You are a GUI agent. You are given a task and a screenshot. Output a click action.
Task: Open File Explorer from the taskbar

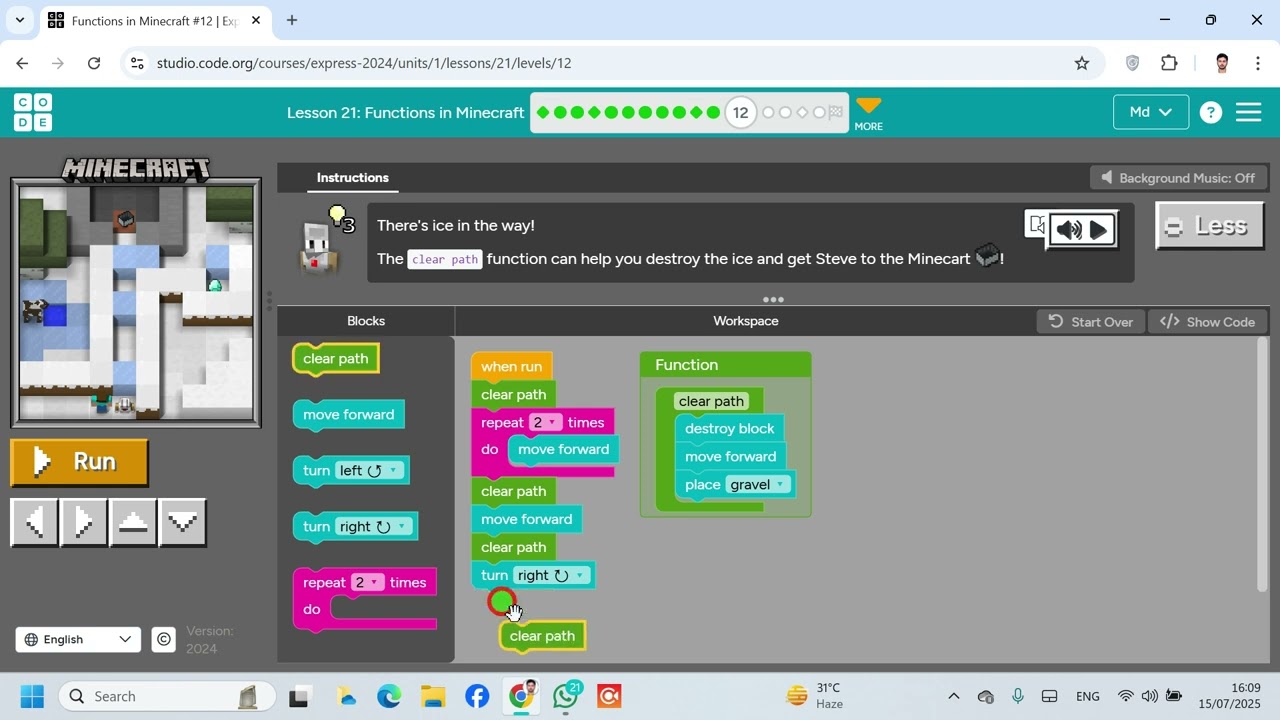(433, 696)
